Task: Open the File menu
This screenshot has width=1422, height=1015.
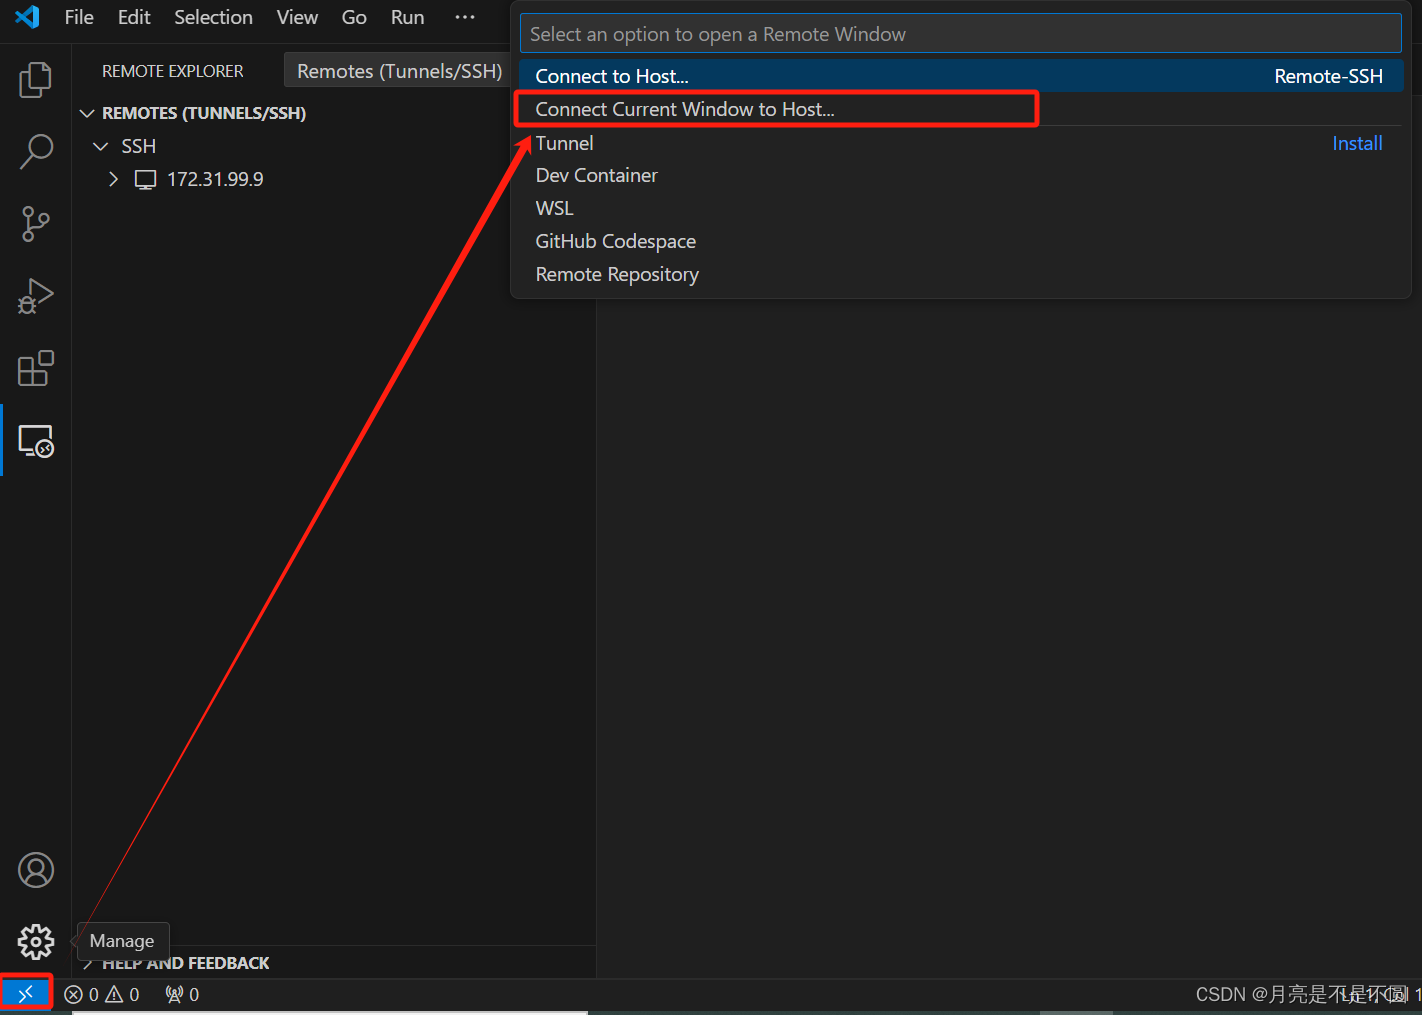Action: (x=78, y=17)
